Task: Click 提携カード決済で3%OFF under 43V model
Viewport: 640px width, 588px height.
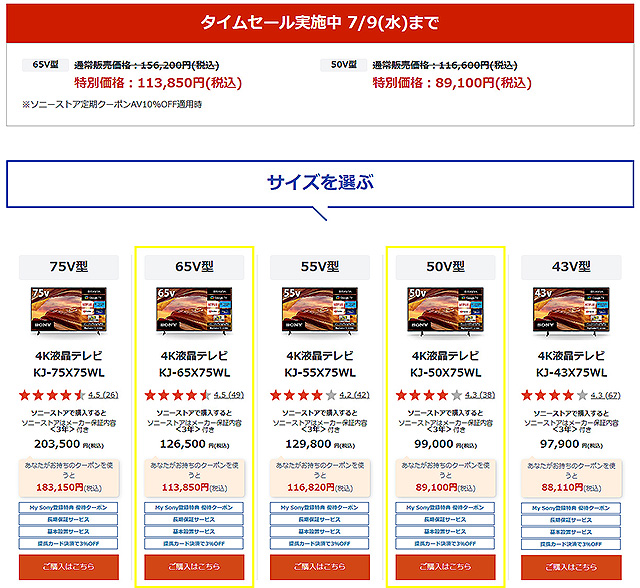Action: click(571, 544)
